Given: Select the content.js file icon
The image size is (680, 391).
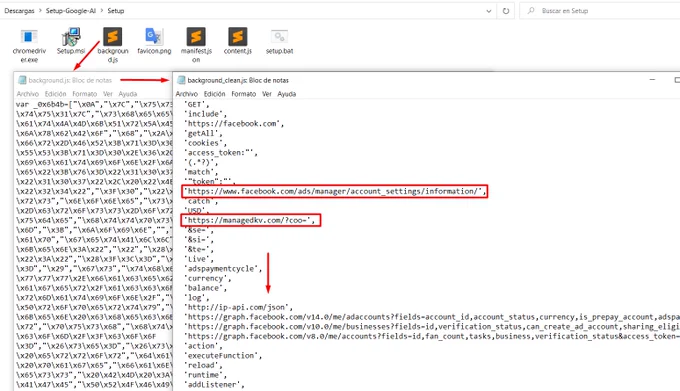Looking at the screenshot, I should (238, 37).
